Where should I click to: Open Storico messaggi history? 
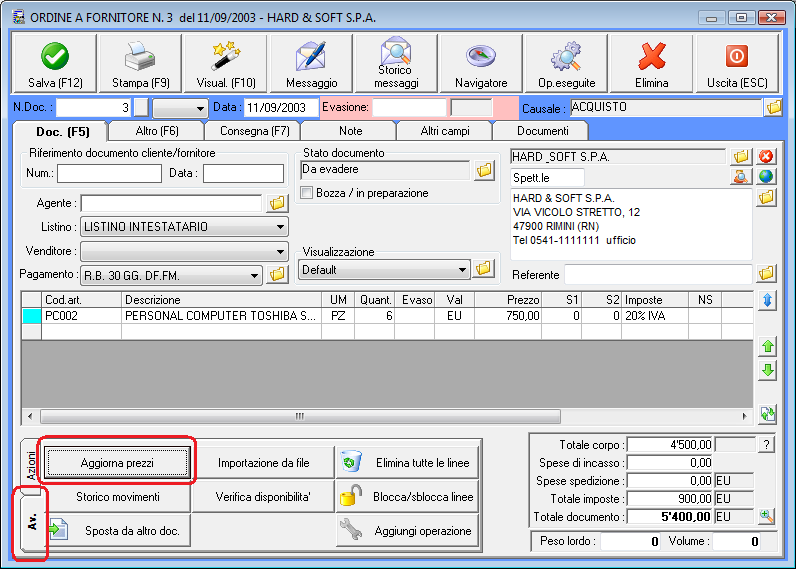396,64
